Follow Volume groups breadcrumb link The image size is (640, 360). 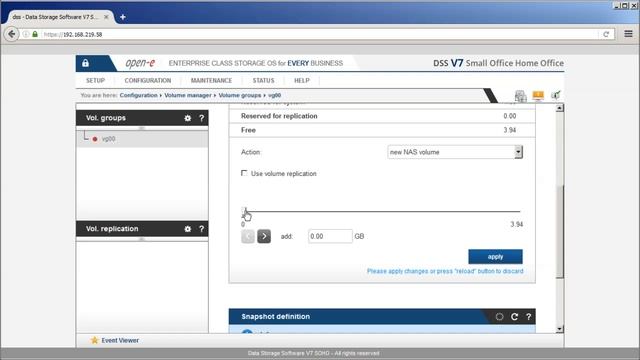point(240,95)
